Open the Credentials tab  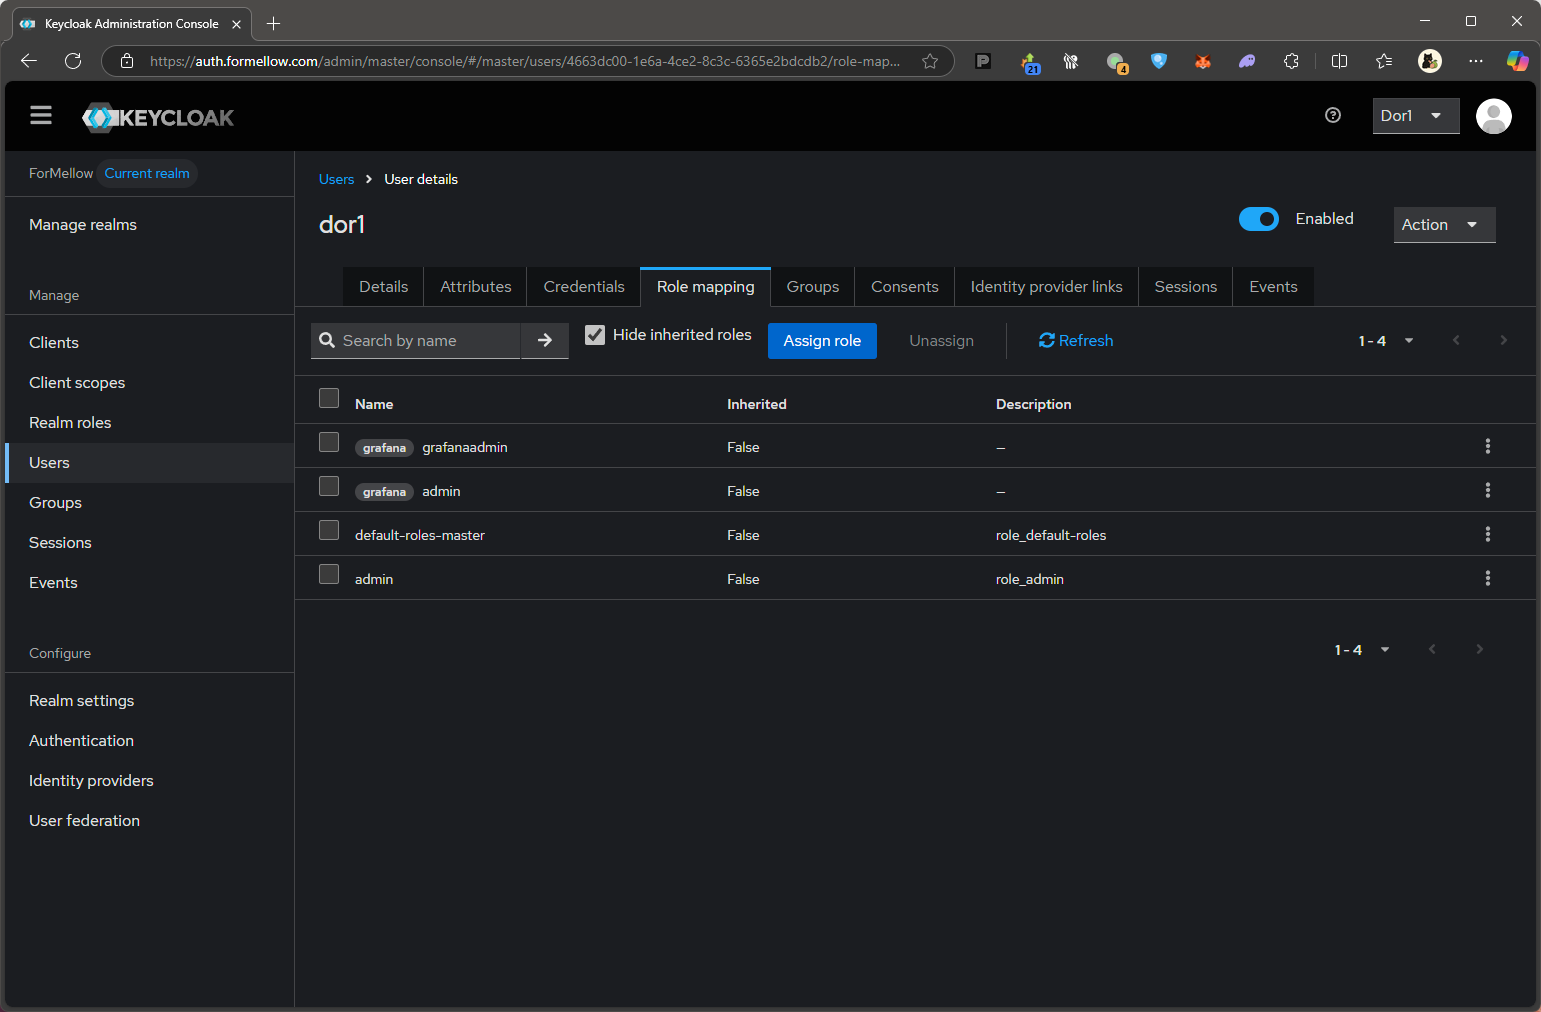pyautogui.click(x=584, y=287)
